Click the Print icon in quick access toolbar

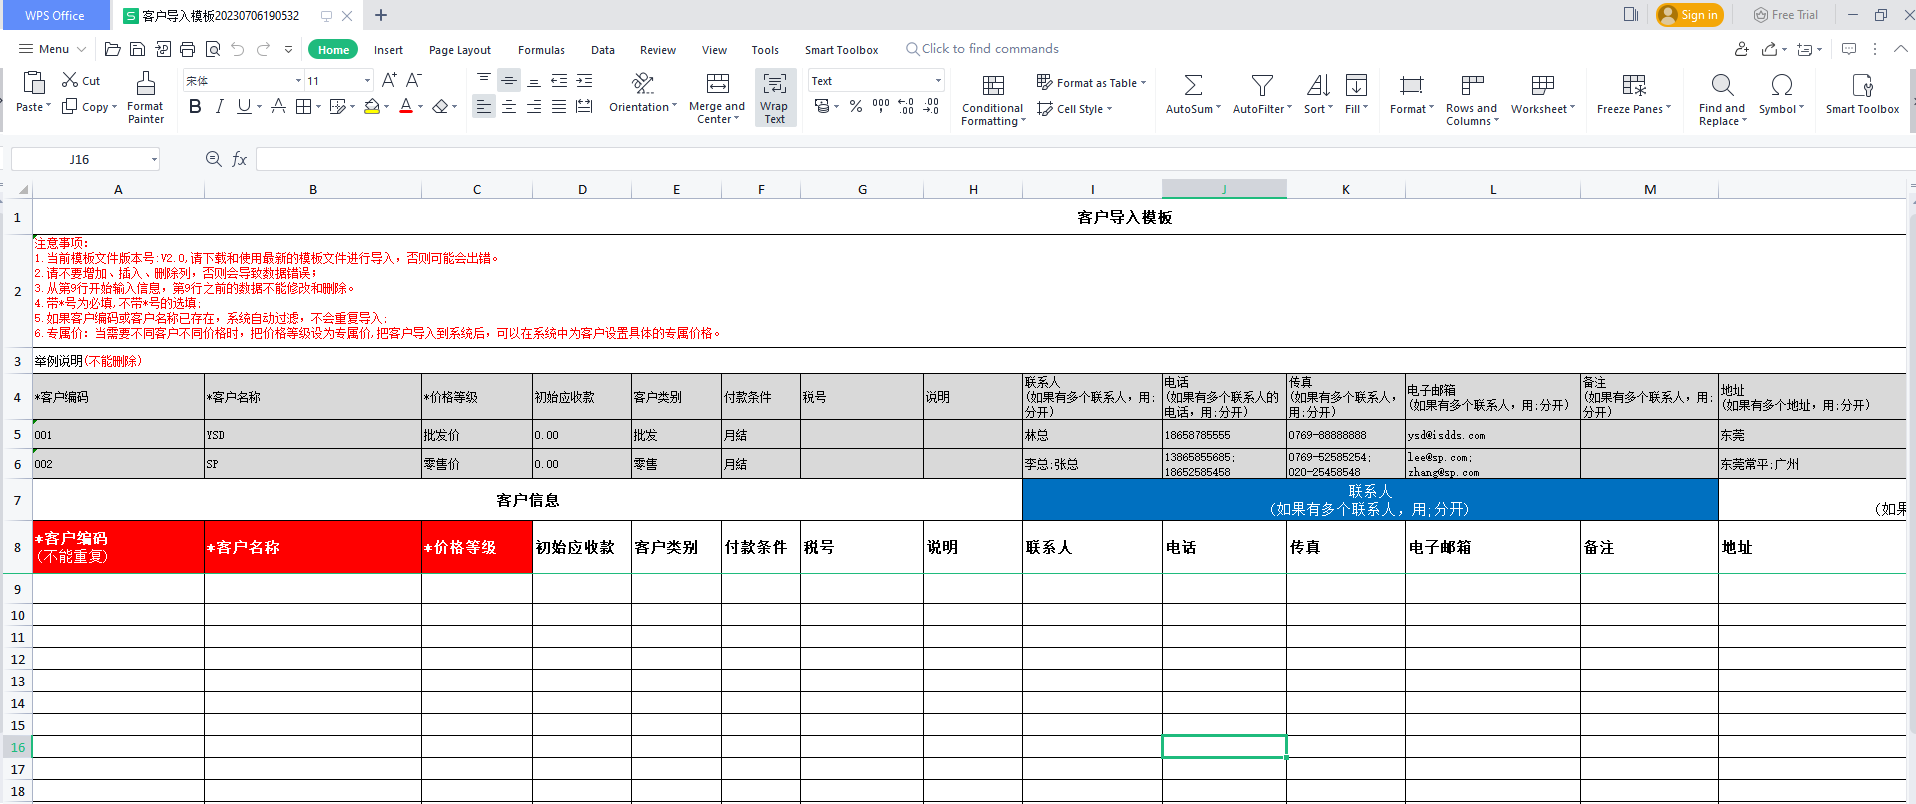(187, 49)
